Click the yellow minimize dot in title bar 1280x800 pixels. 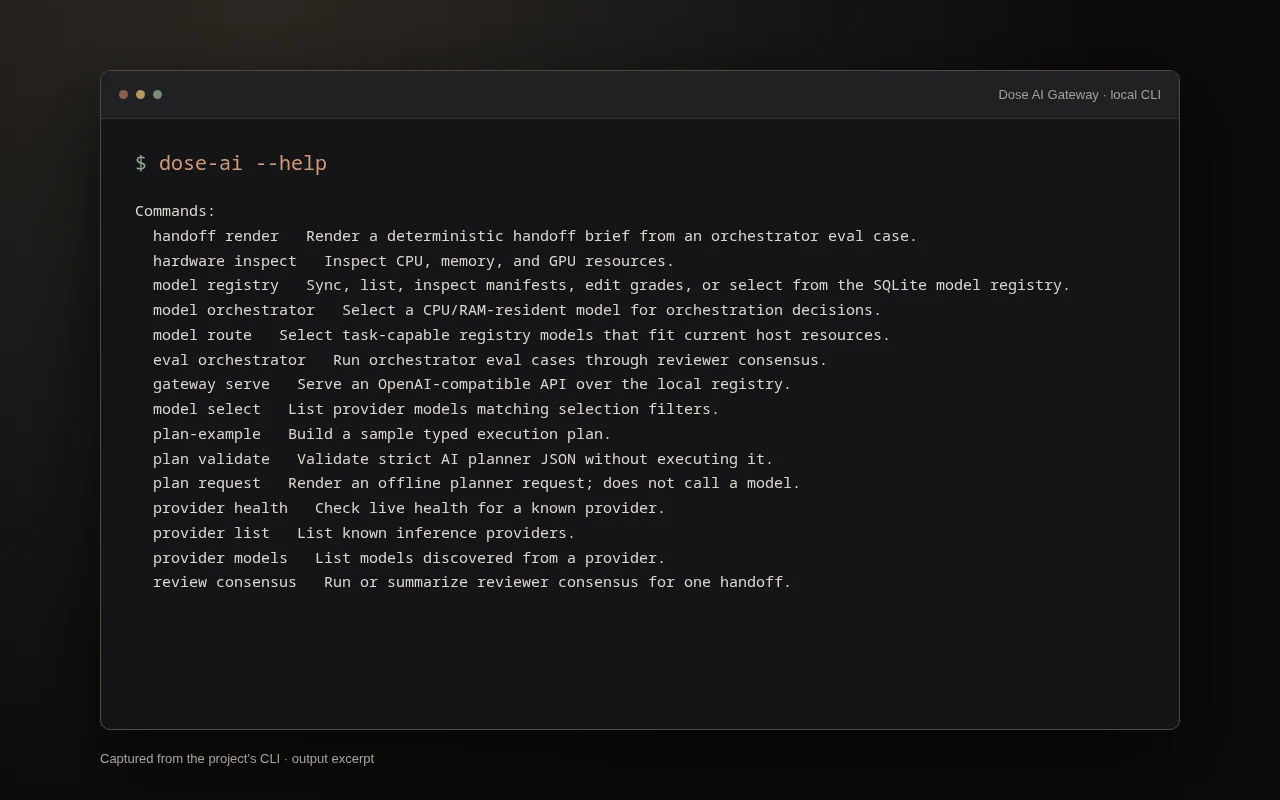140,95
